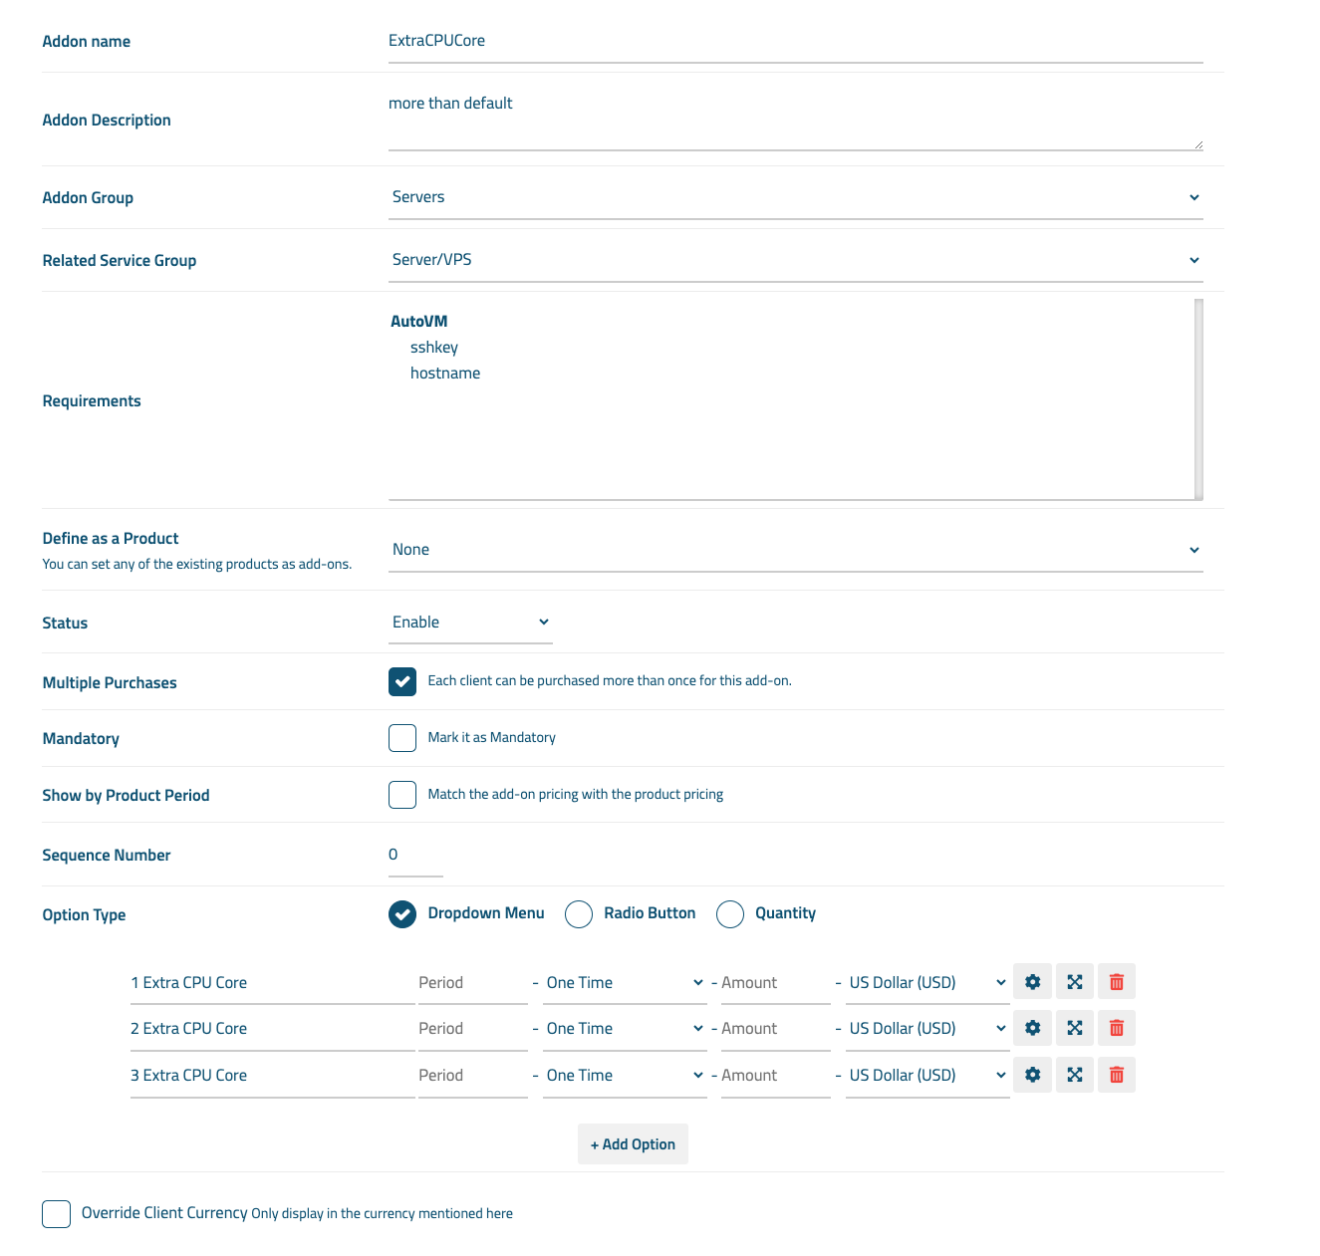1320x1256 pixels.
Task: Edit the 1 Extra CPU Core name field
Action: (x=272, y=983)
